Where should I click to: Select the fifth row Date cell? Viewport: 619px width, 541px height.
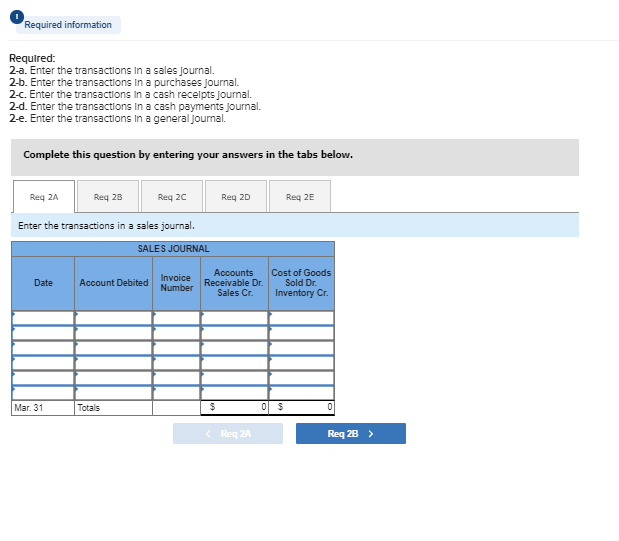pos(43,378)
